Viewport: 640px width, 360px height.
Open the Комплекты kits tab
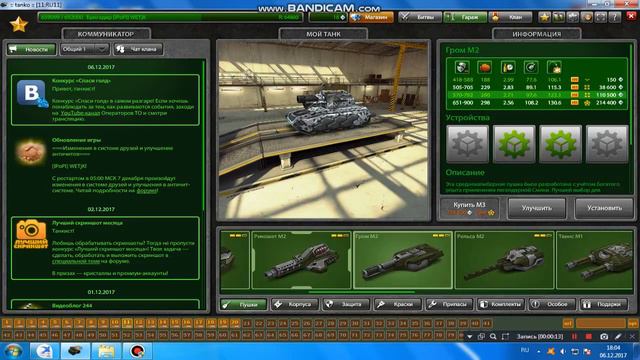point(500,304)
